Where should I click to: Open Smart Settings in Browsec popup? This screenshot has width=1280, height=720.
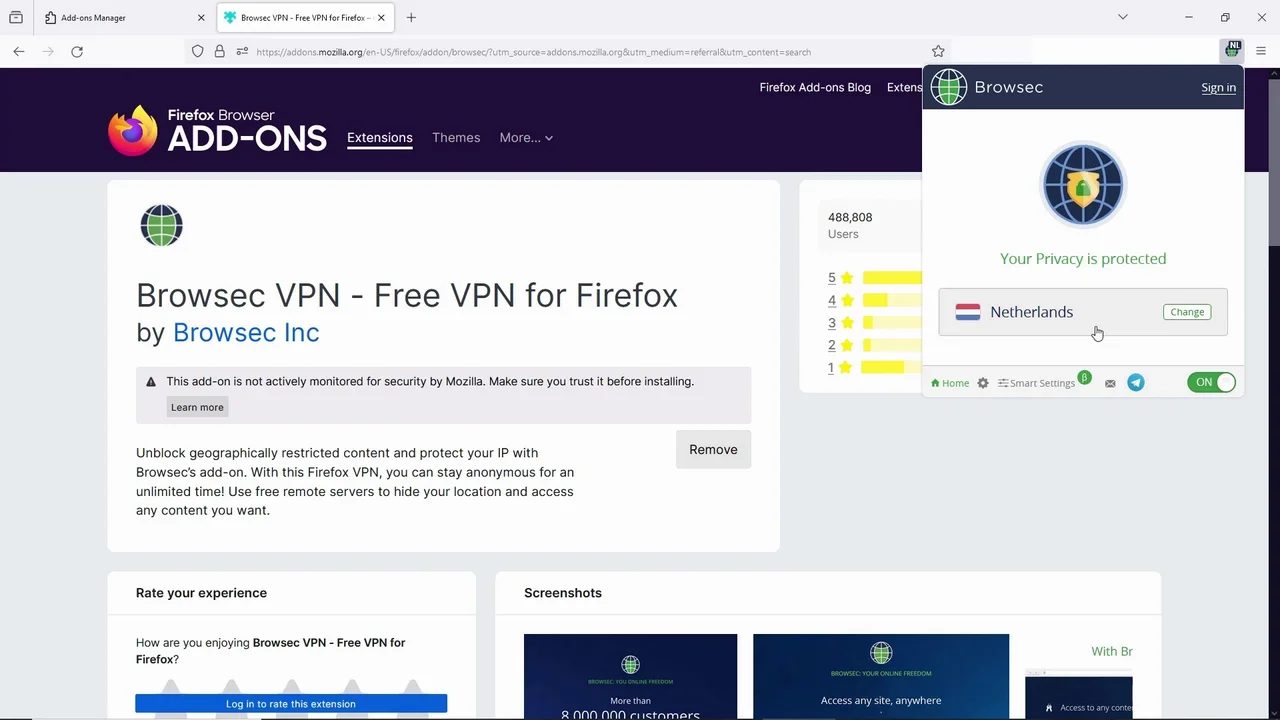click(1036, 383)
